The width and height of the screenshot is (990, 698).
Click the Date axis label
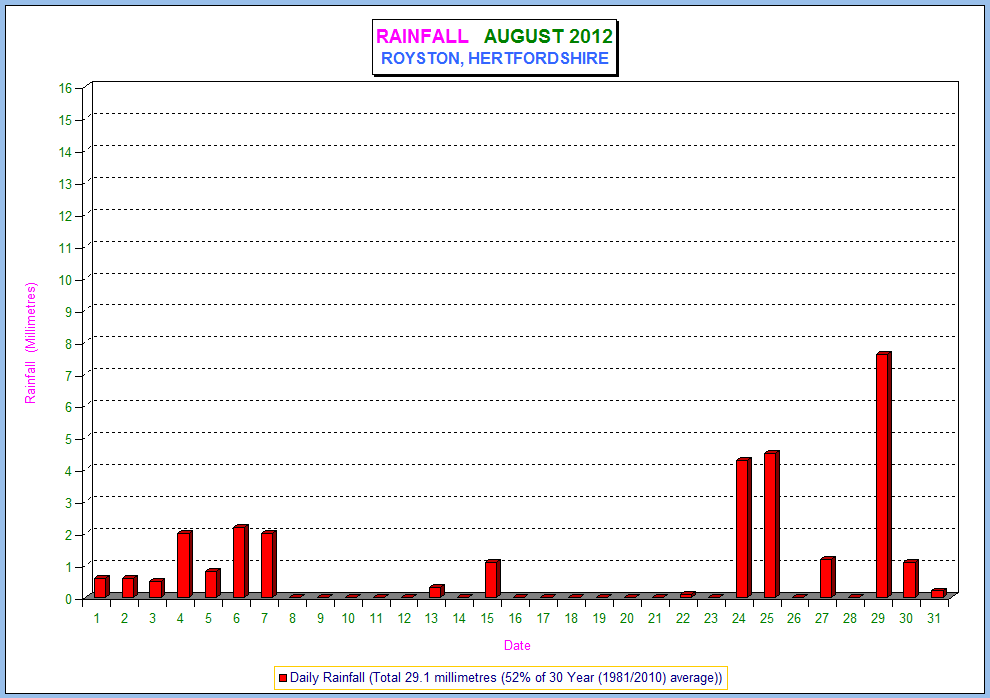click(517, 646)
